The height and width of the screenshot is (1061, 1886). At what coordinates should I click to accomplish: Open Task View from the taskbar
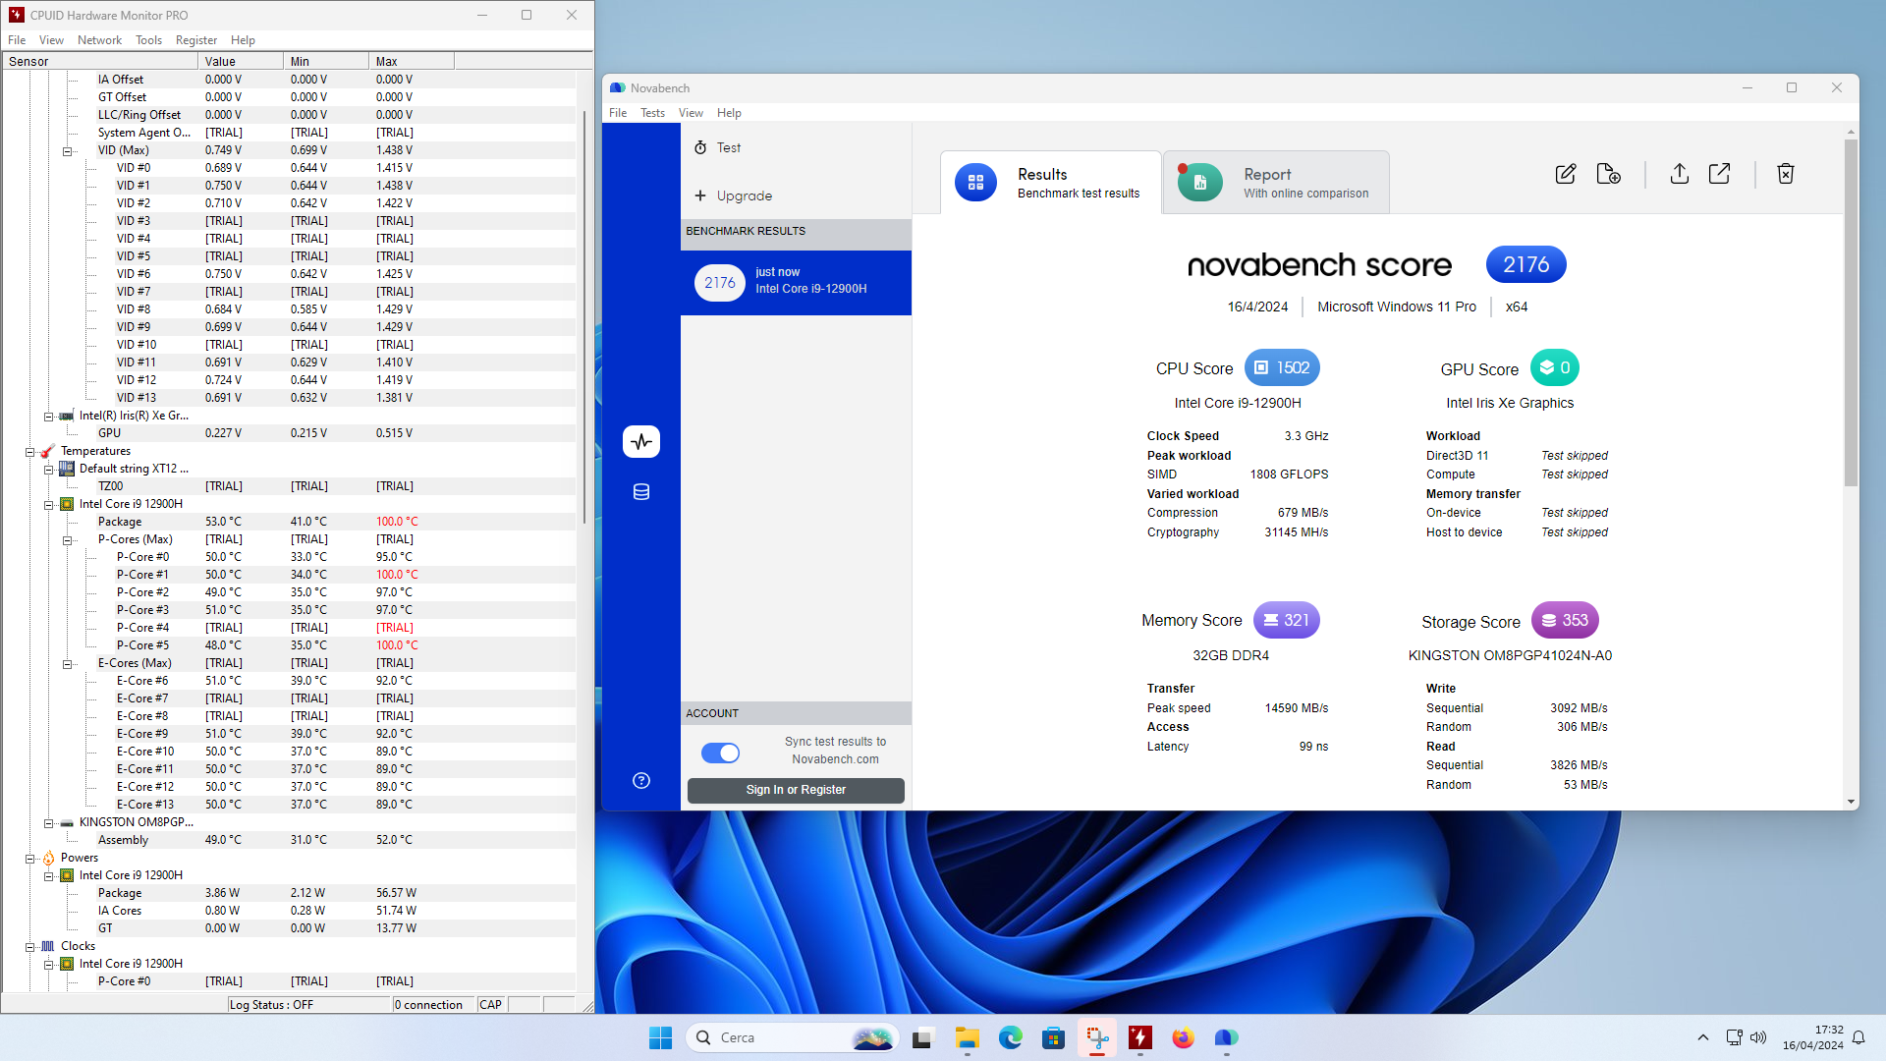[x=922, y=1038]
